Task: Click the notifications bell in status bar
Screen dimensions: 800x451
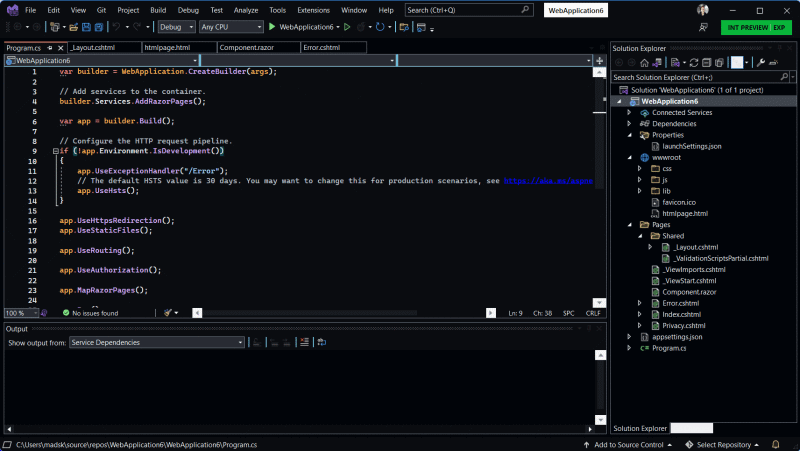Action: coord(776,445)
